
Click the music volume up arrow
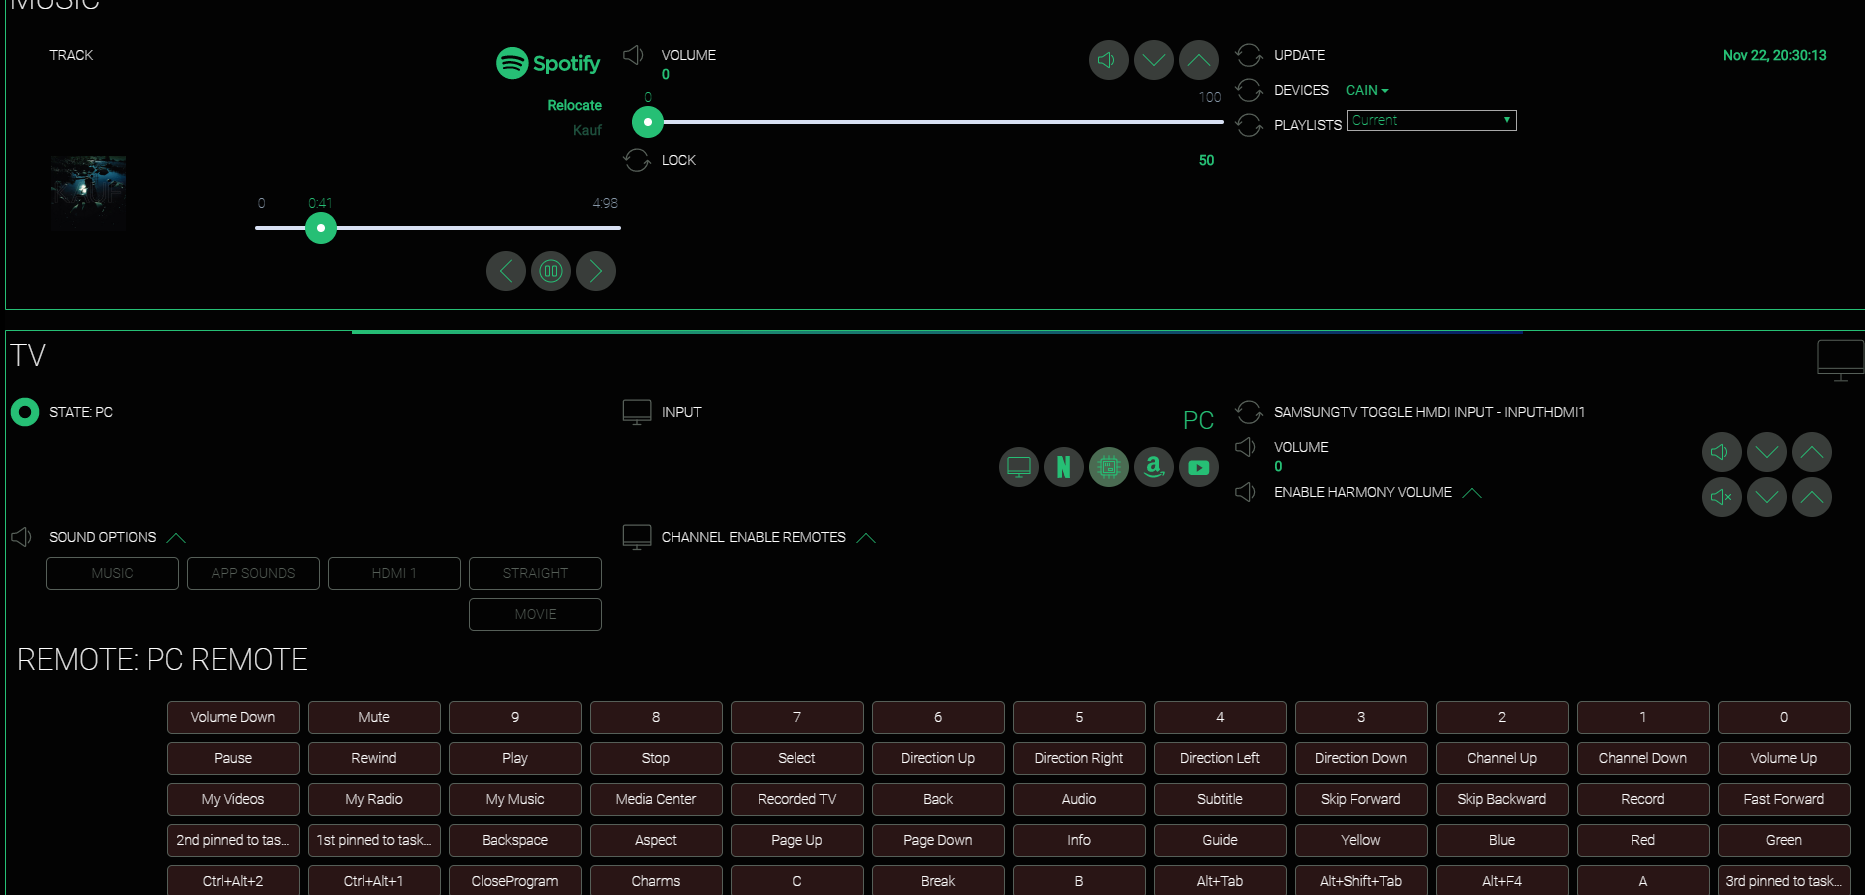tap(1199, 60)
